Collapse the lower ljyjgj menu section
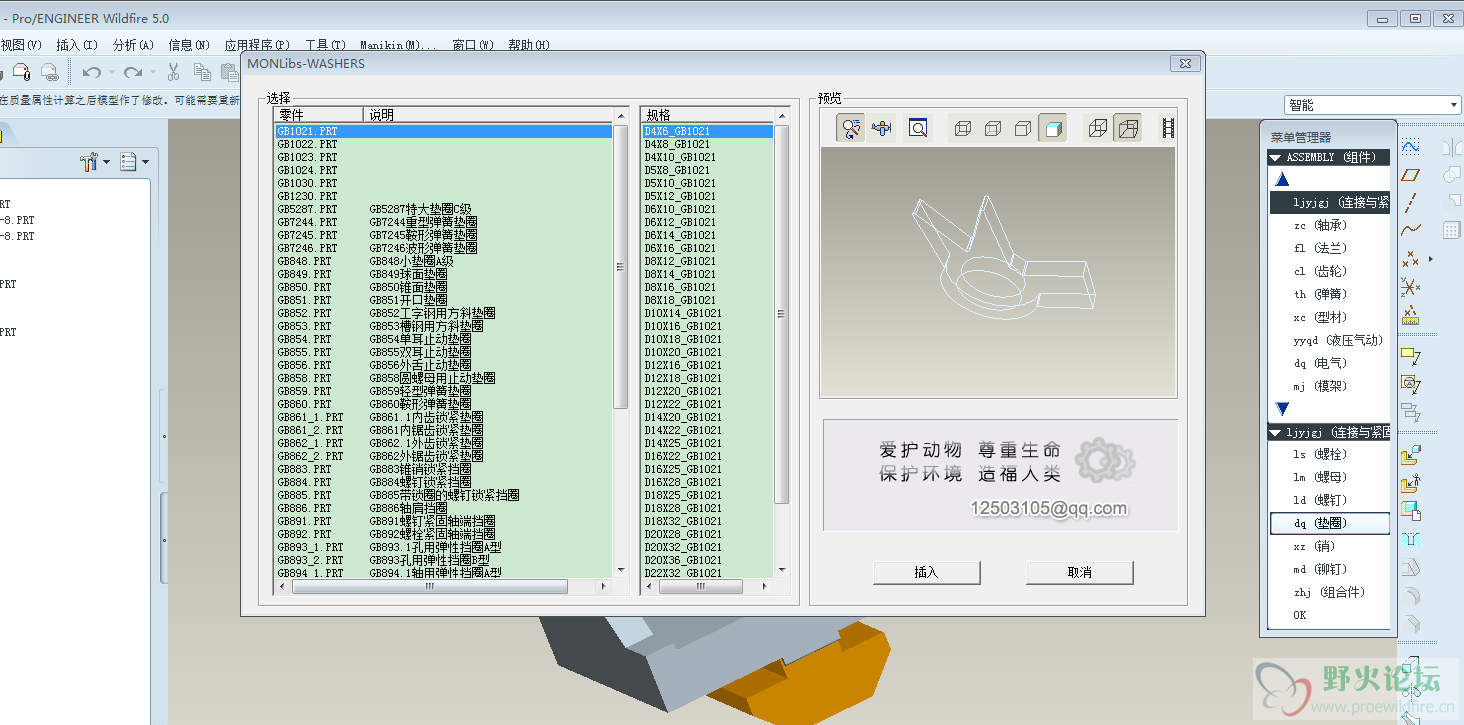Screen dimensions: 1464x725 tap(1275, 433)
